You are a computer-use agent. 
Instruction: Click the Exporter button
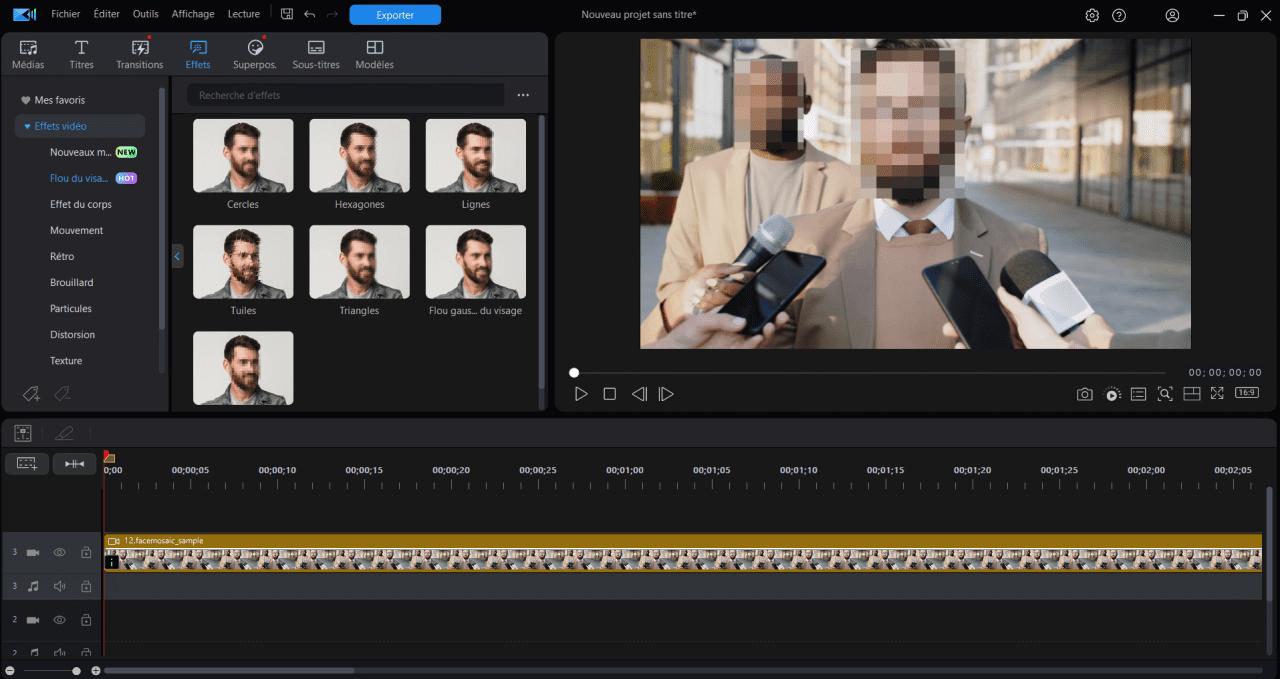(x=394, y=15)
